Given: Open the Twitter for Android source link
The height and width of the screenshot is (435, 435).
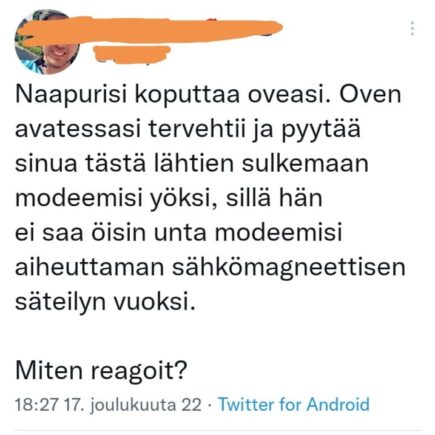Looking at the screenshot, I should [294, 404].
